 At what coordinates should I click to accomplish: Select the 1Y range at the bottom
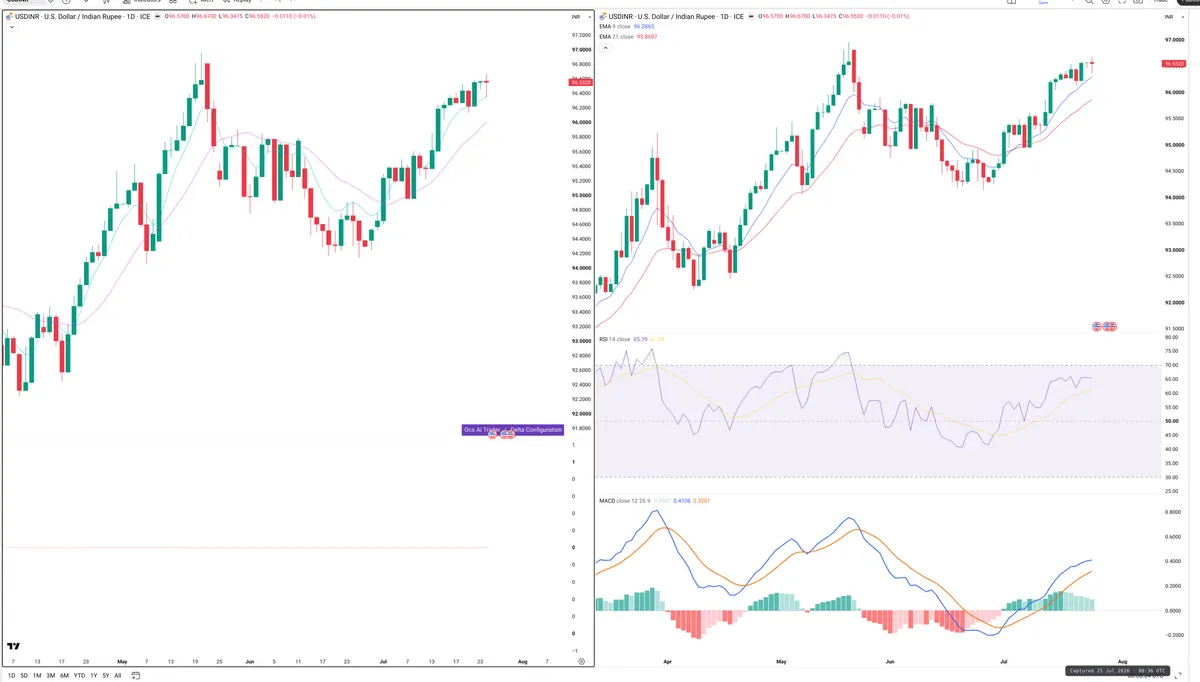tap(93, 676)
